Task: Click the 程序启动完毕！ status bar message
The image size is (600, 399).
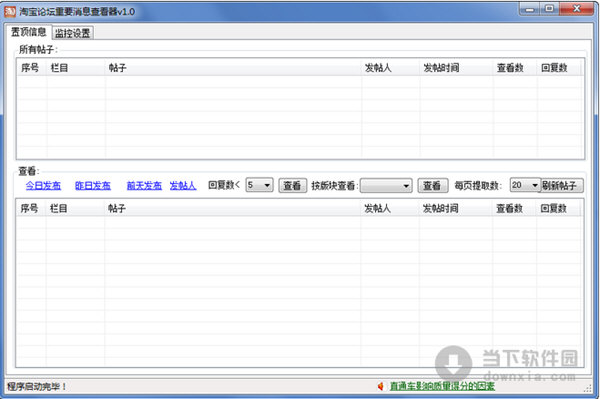Action: tap(37, 386)
